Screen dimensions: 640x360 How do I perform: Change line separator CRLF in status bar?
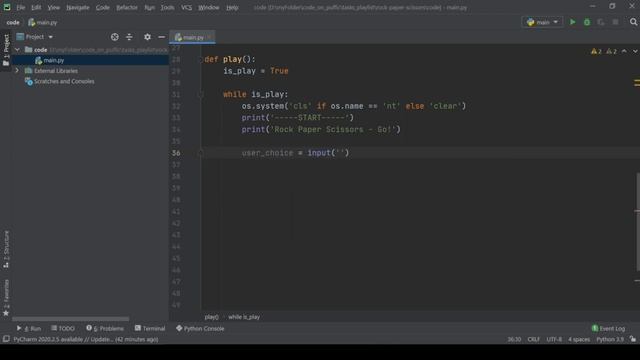coord(533,339)
